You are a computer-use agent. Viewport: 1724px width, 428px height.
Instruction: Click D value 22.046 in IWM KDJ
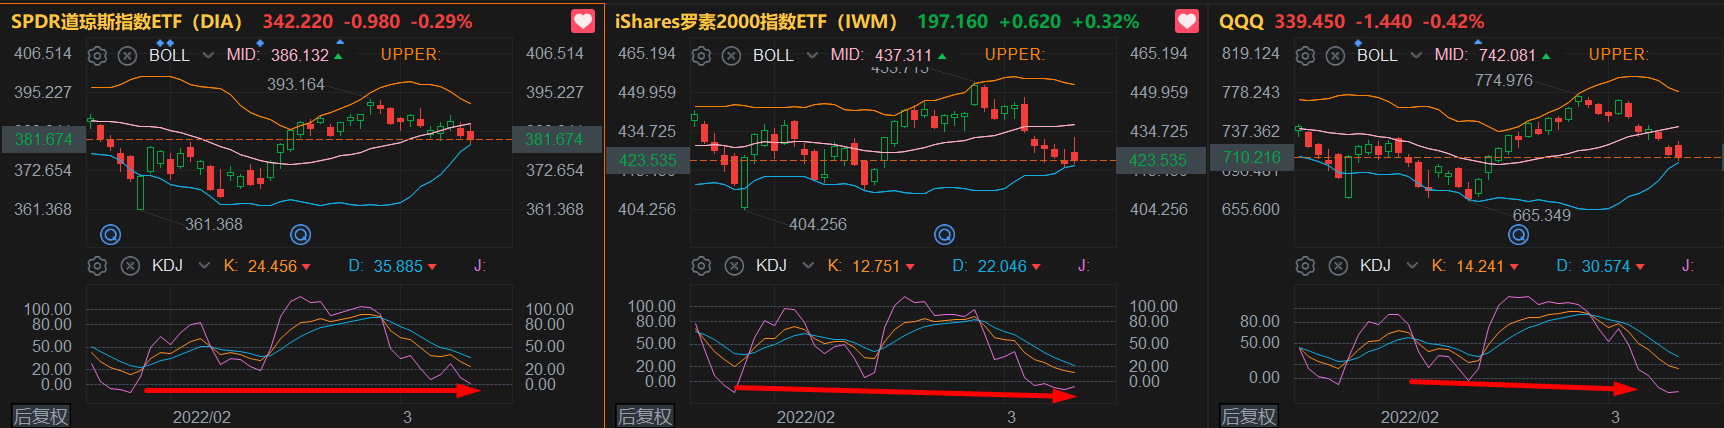1002,266
